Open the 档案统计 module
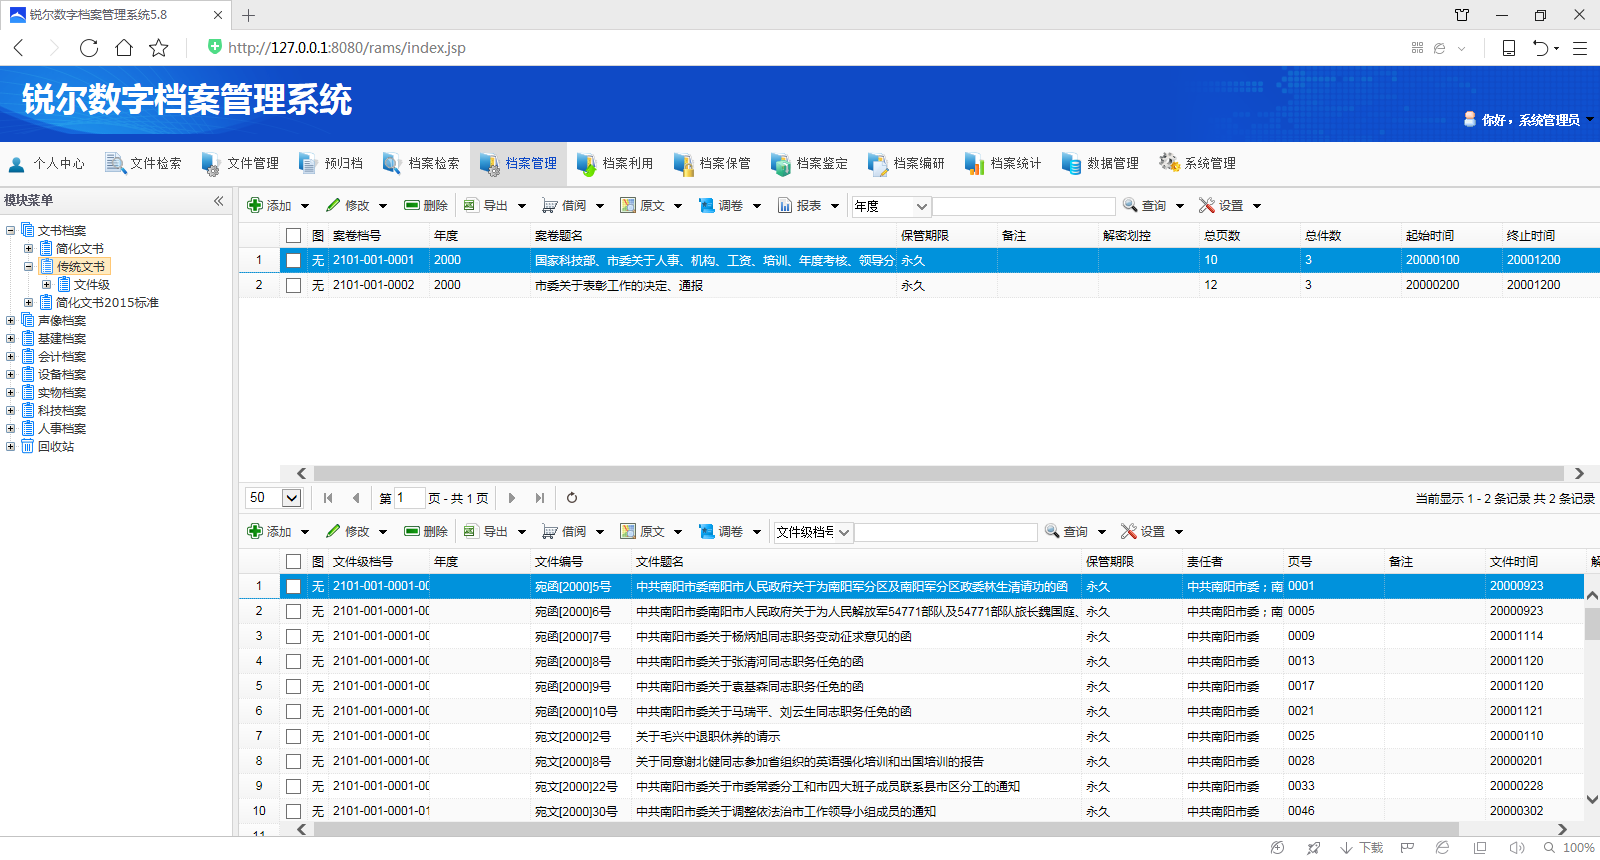This screenshot has height=860, width=1600. click(1003, 163)
